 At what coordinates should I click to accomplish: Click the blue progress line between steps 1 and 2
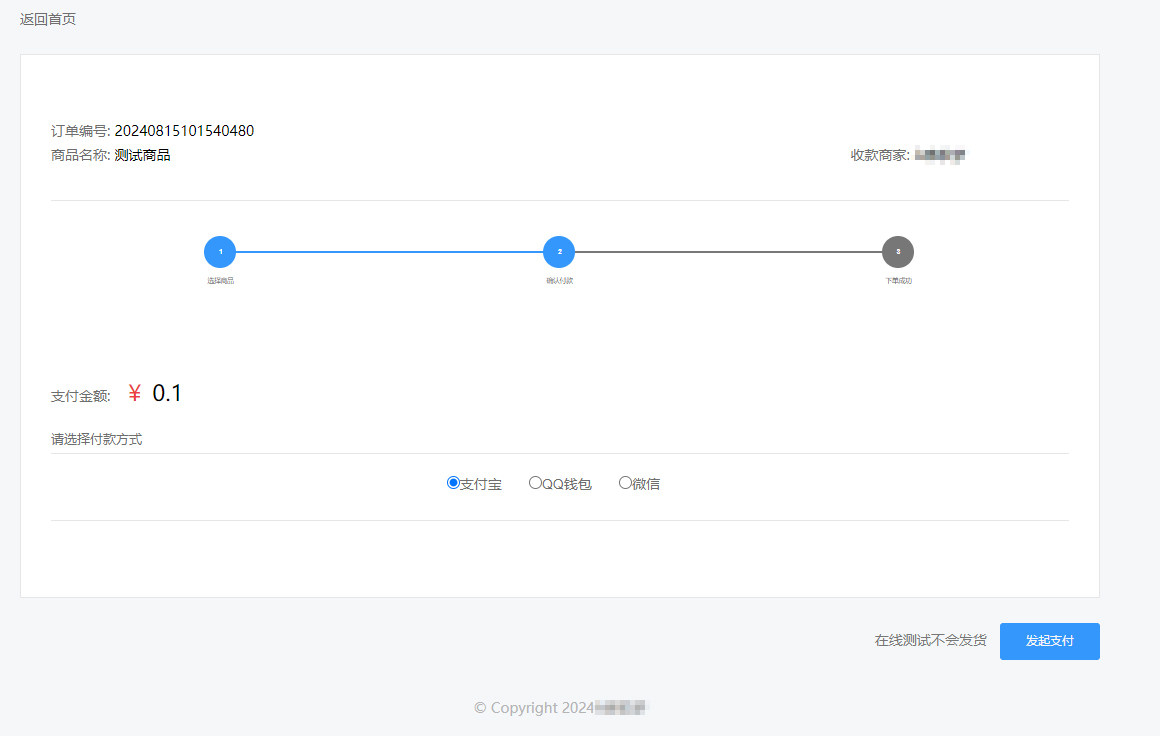pos(390,252)
